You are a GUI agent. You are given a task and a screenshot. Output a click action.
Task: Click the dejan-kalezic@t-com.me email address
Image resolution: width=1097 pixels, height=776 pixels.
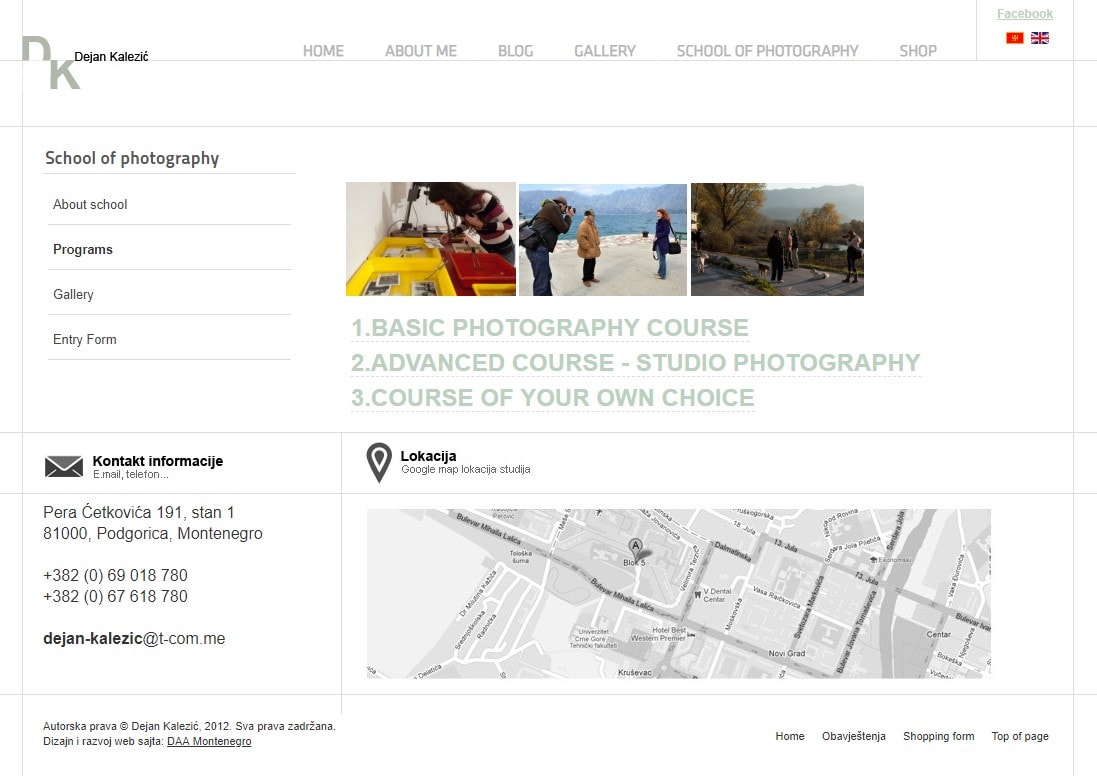point(134,639)
